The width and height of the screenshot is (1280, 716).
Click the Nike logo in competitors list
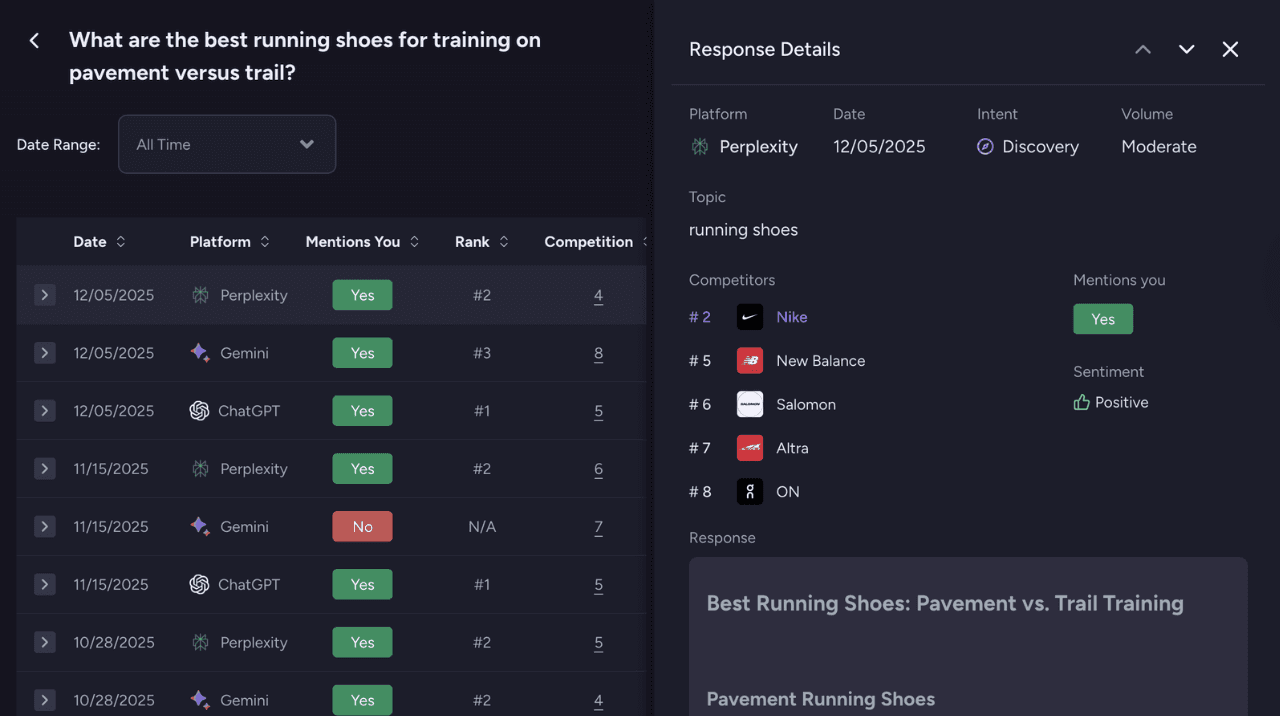750,317
